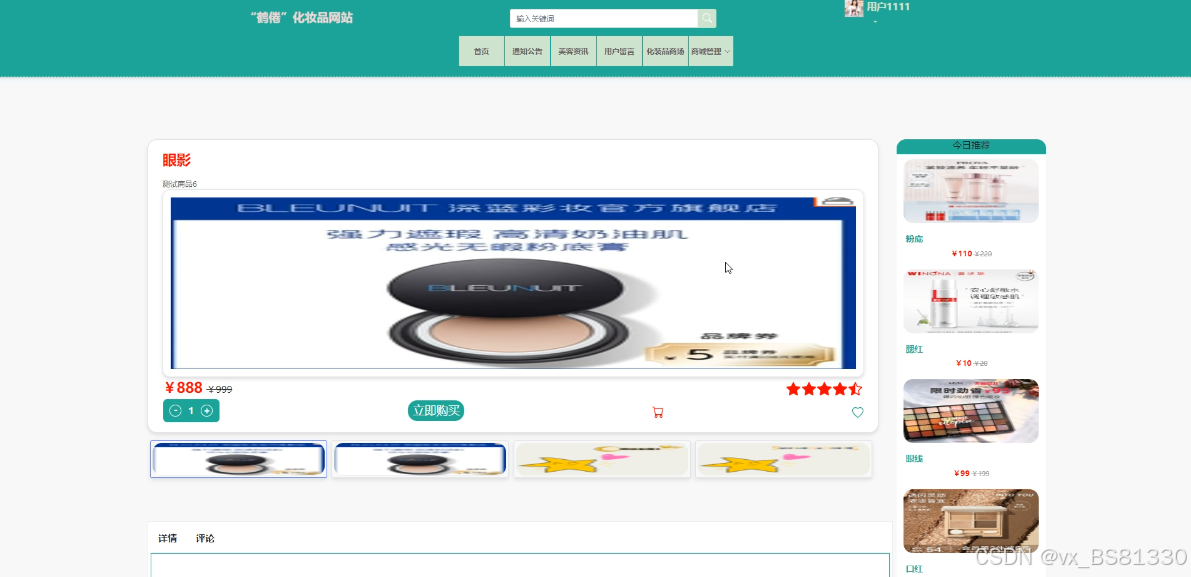This screenshot has width=1191, height=577.
Task: Click the product title 眼影
Action: [x=176, y=160]
